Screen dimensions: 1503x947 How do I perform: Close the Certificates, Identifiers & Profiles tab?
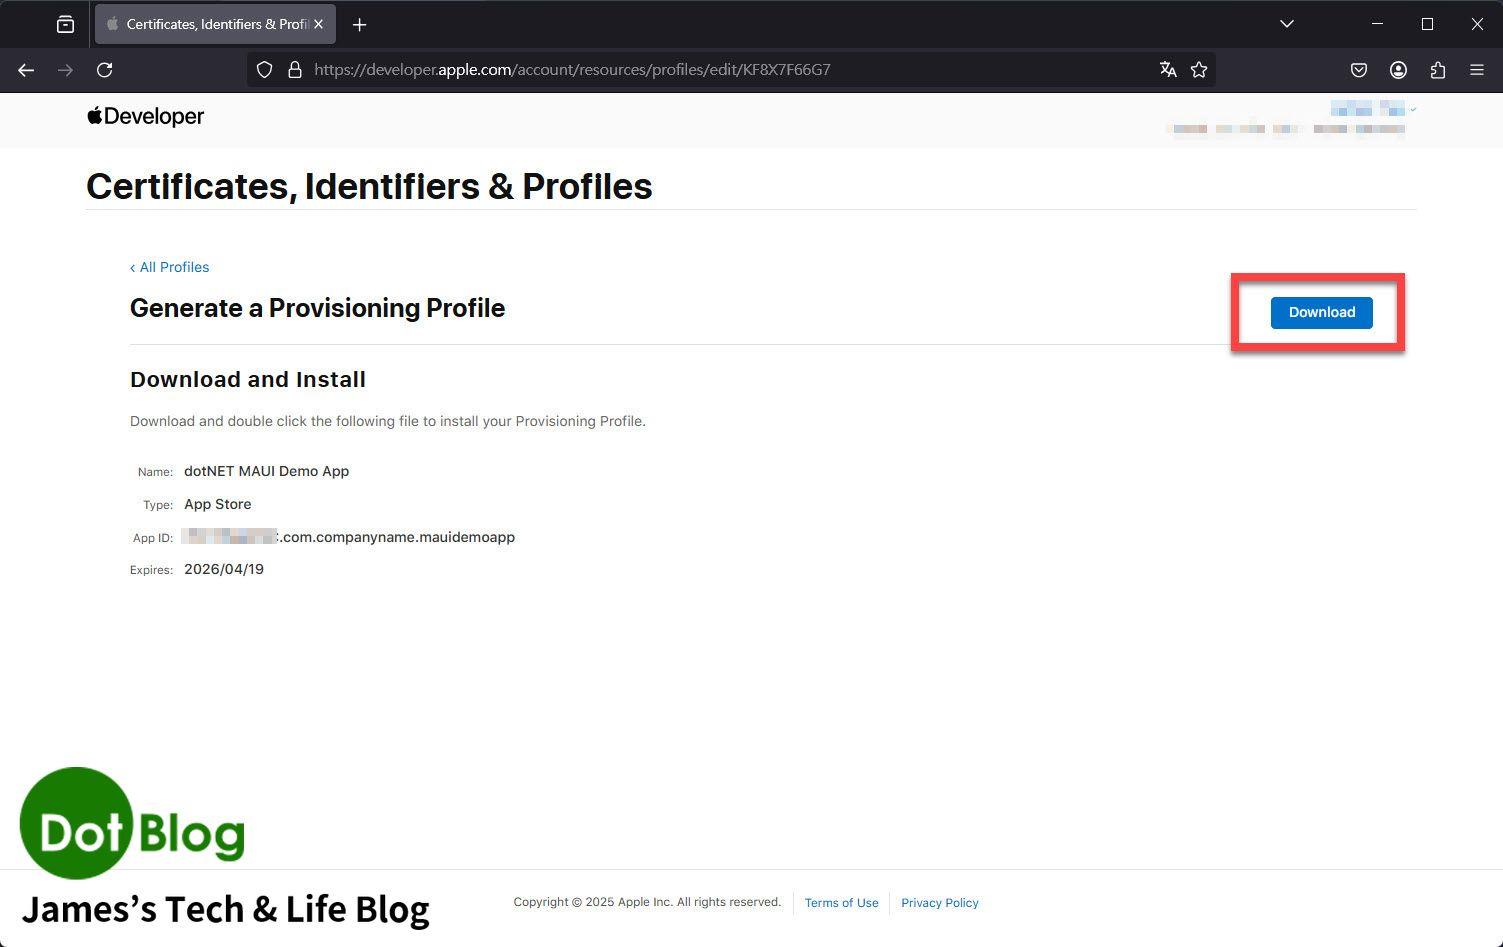318,24
